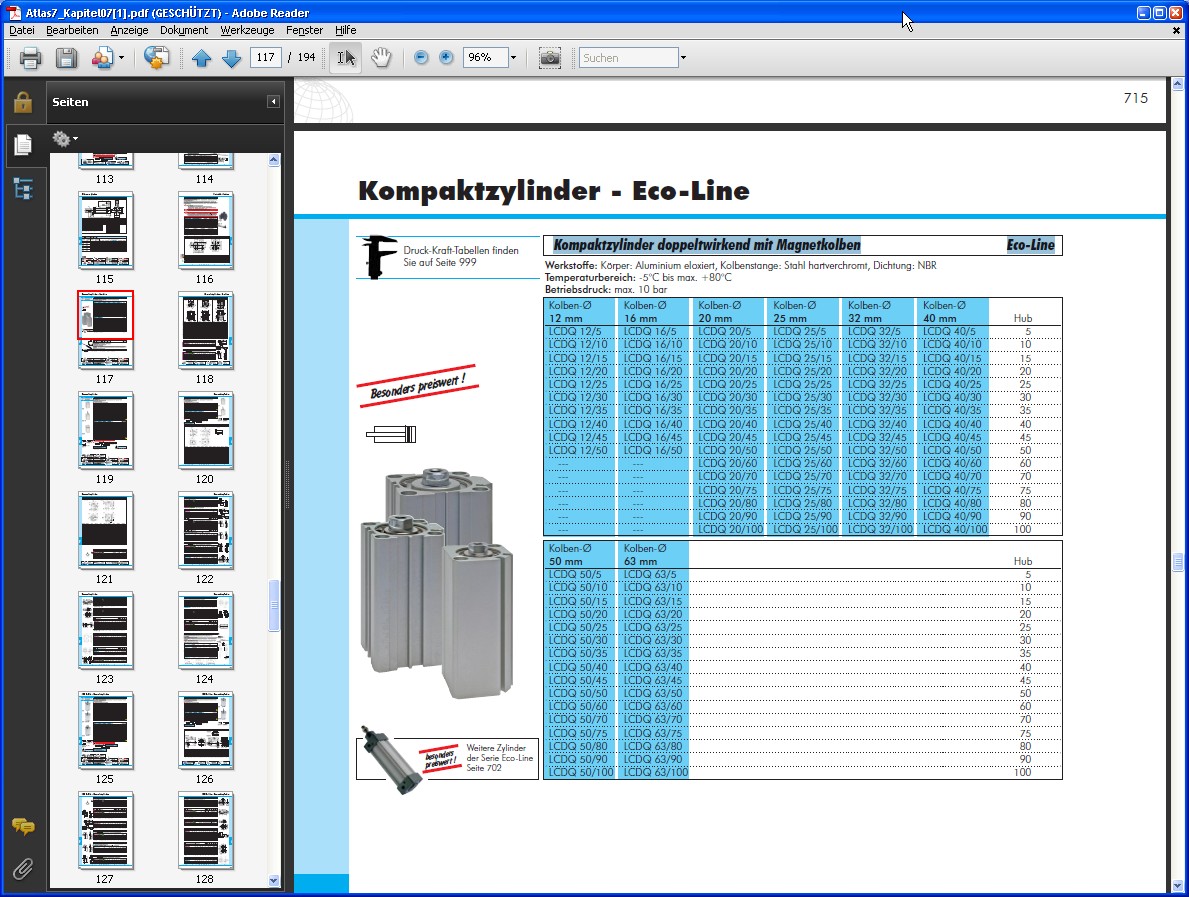Select page thumbnail 128
Image resolution: width=1189 pixels, height=897 pixels.
(x=205, y=831)
